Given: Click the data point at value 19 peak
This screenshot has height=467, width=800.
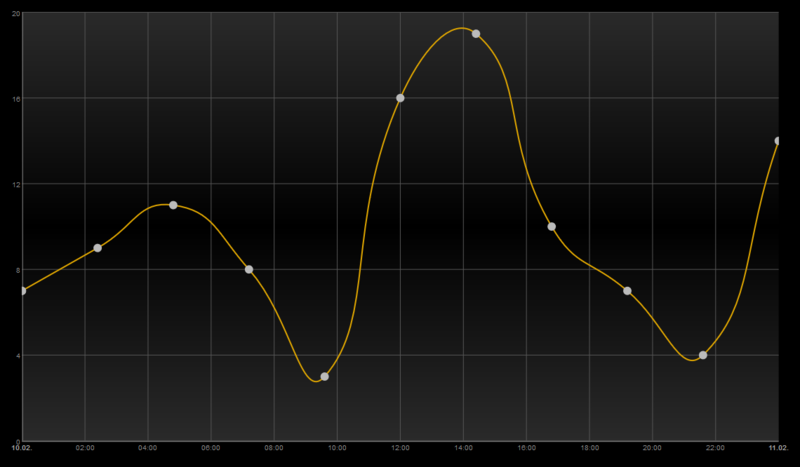Looking at the screenshot, I should (x=476, y=34).
